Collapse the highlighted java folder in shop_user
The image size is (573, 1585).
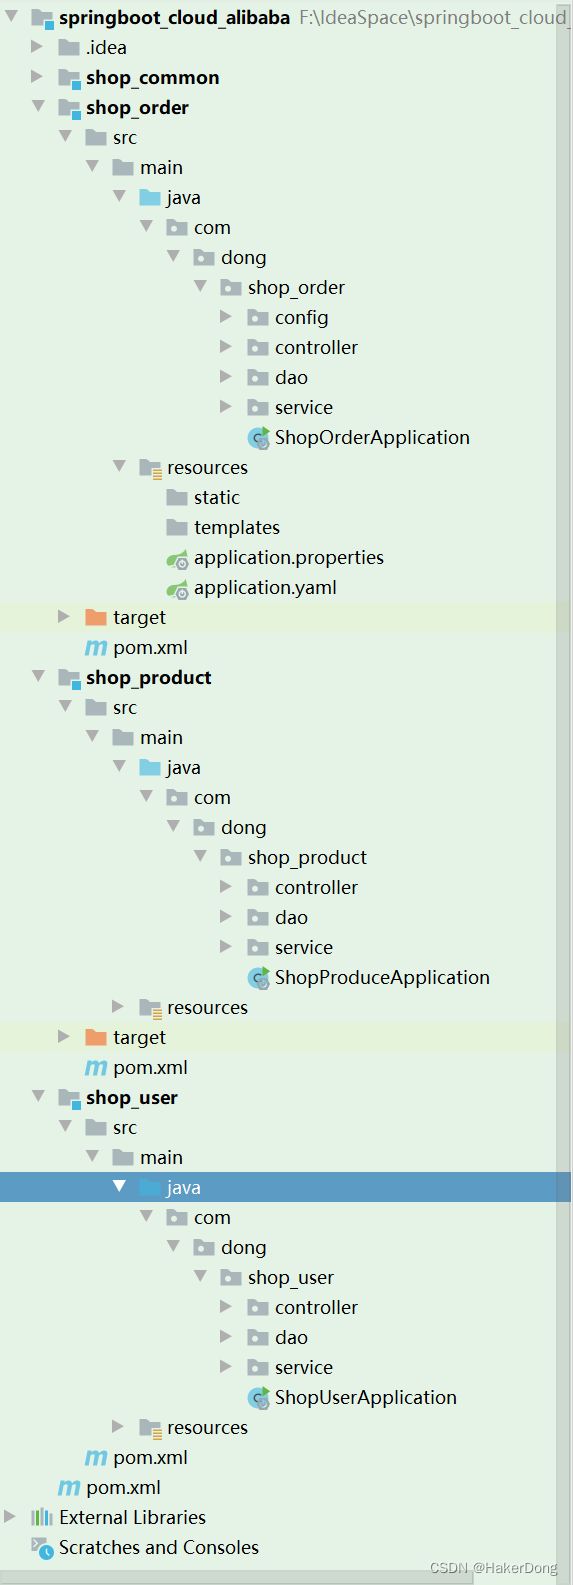tap(119, 1186)
